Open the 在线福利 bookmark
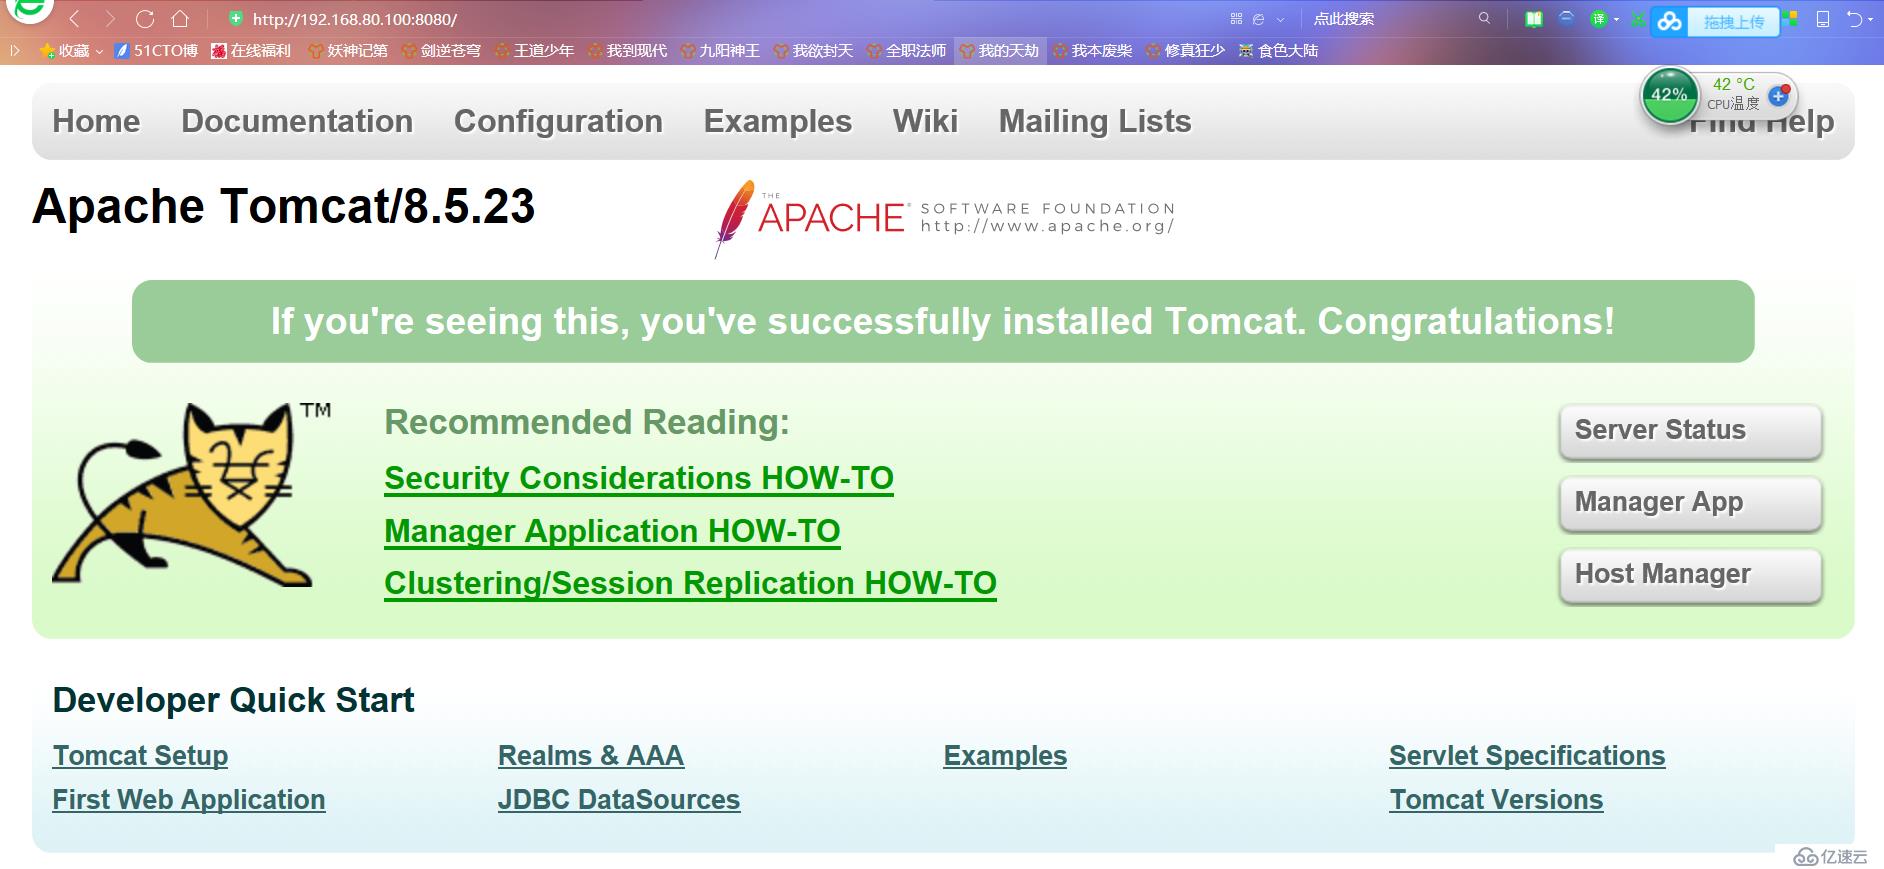The height and width of the screenshot is (869, 1884). [x=251, y=50]
